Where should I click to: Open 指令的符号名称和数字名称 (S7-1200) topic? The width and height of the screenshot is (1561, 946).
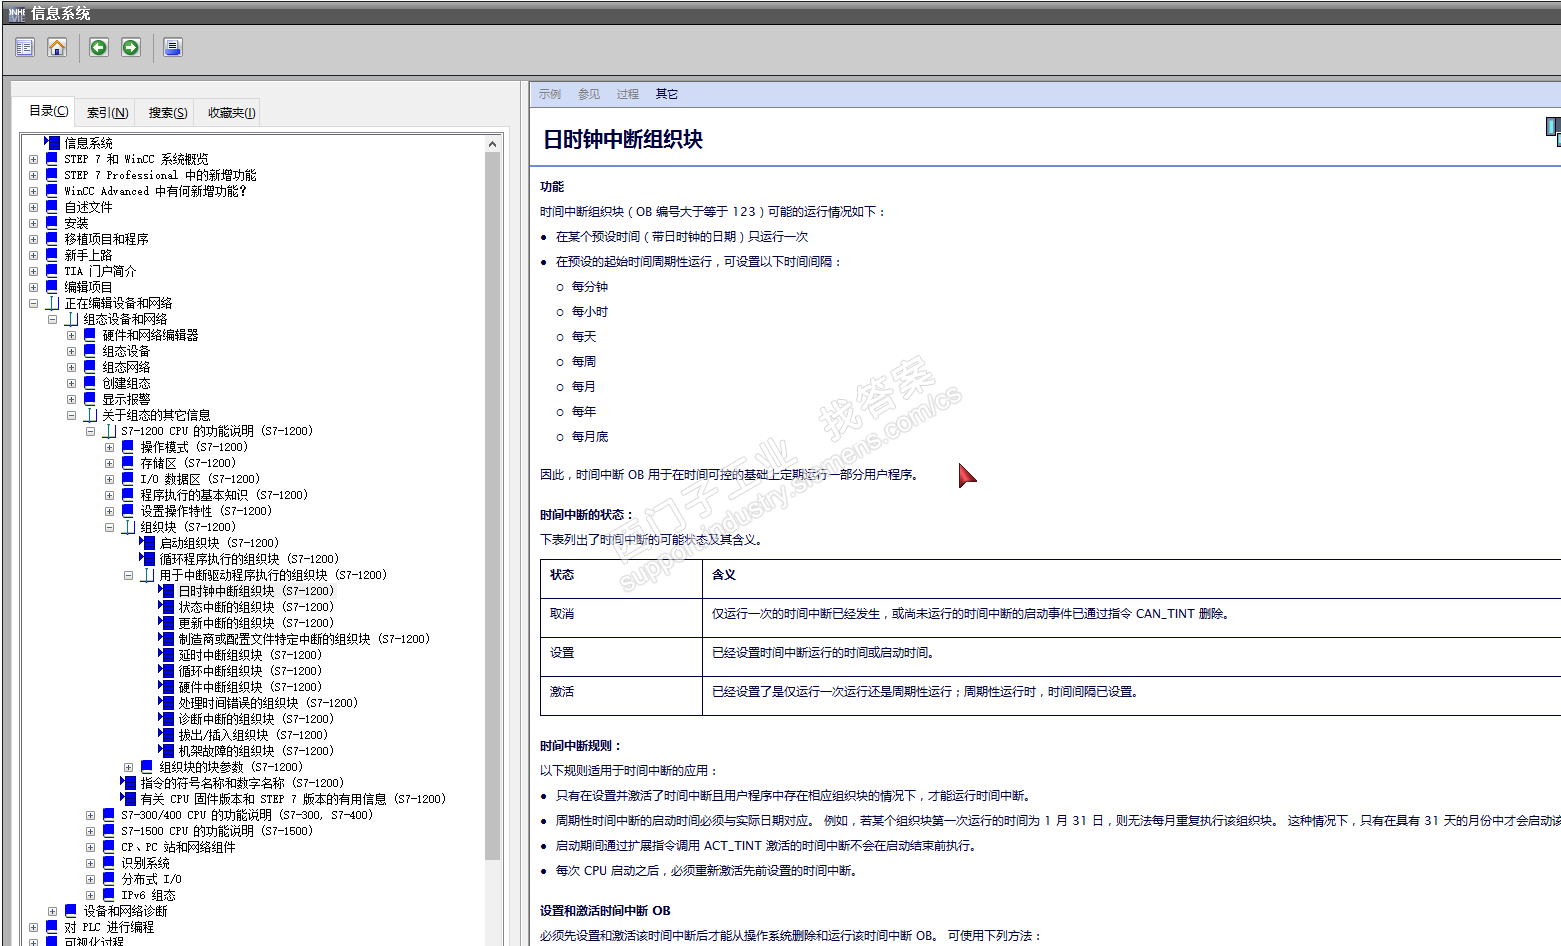[x=242, y=783]
